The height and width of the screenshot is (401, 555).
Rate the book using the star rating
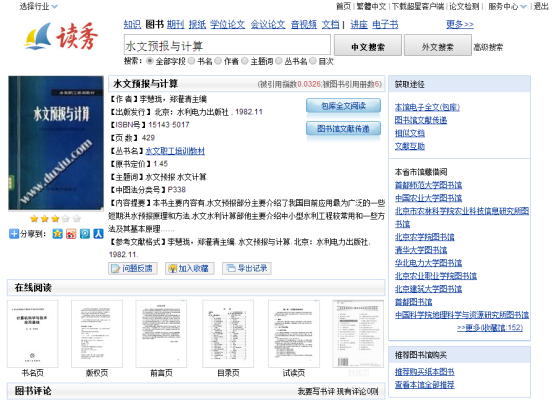pyautogui.click(x=55, y=218)
